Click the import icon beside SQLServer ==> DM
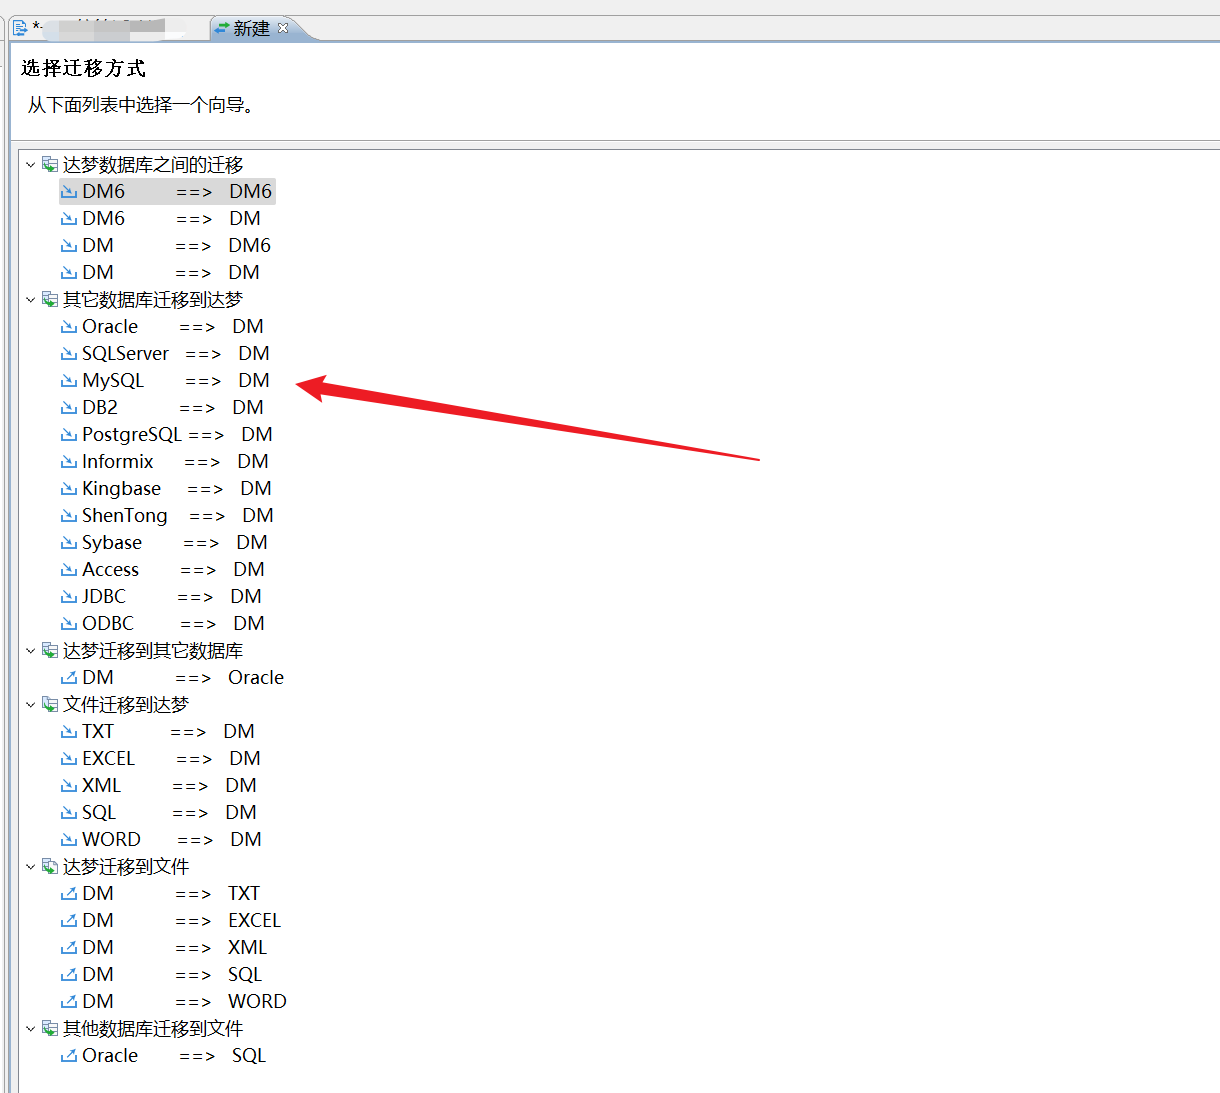 pos(69,353)
